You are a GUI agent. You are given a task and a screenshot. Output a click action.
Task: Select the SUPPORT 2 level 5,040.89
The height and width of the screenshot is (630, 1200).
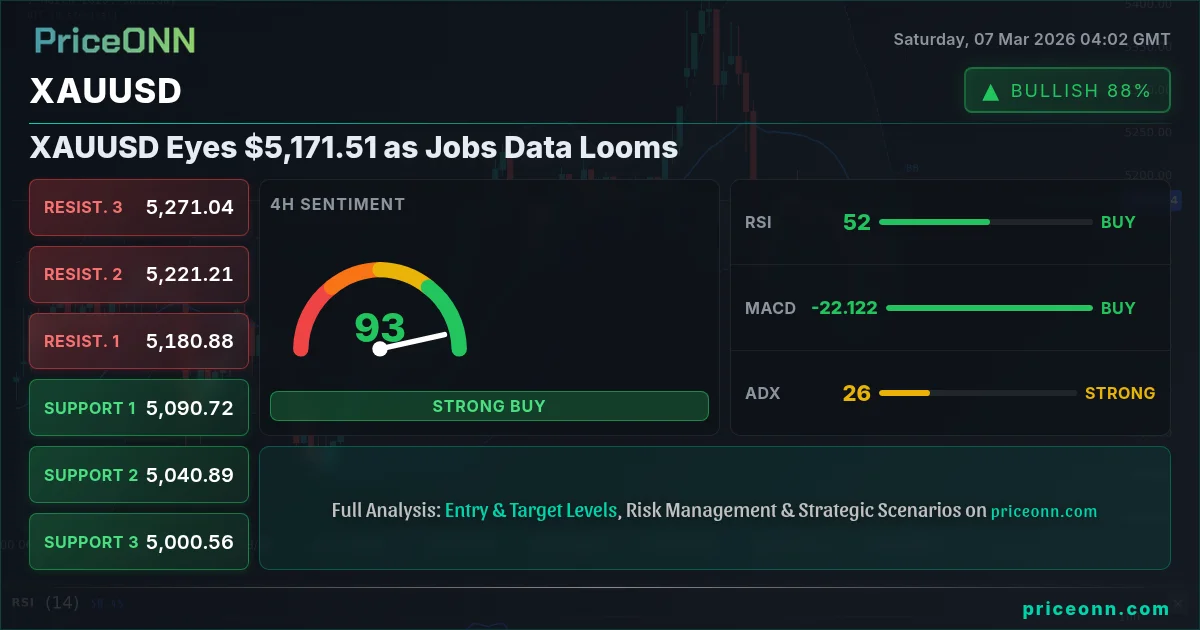pyautogui.click(x=139, y=475)
